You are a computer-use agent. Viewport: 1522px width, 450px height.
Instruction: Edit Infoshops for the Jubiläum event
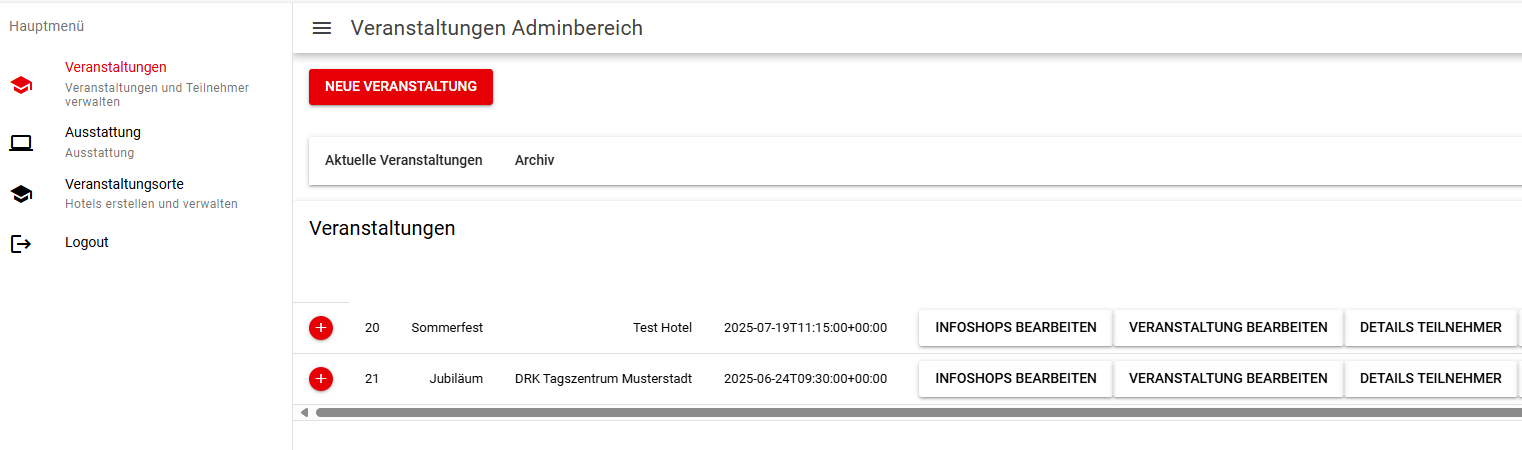pos(1015,379)
